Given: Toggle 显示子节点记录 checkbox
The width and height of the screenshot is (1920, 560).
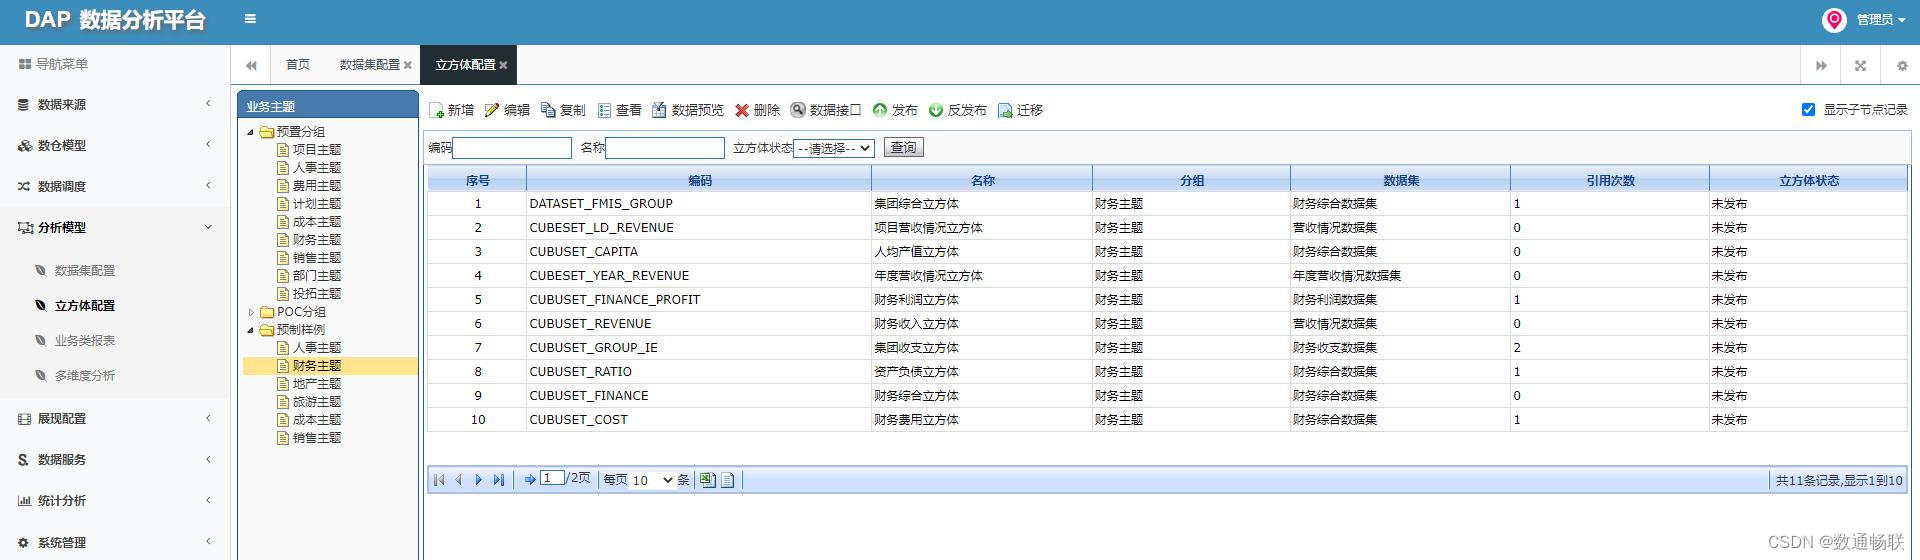Looking at the screenshot, I should coord(1808,110).
